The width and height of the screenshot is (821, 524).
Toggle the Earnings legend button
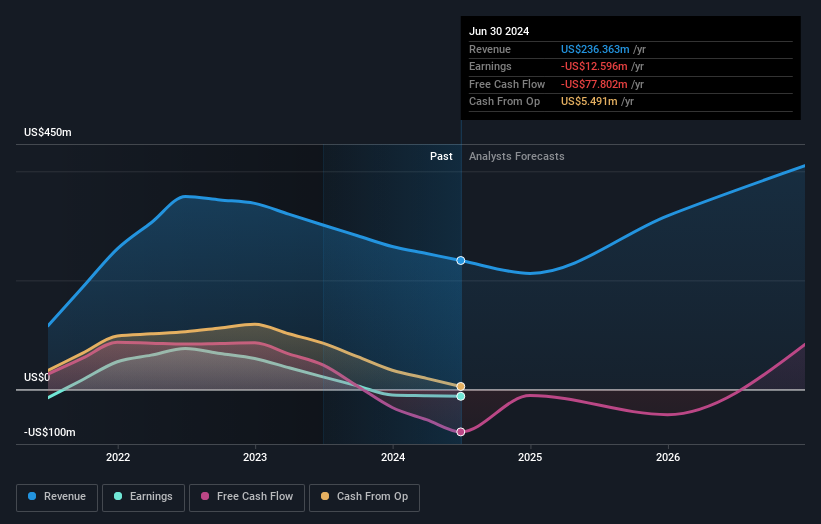143,497
